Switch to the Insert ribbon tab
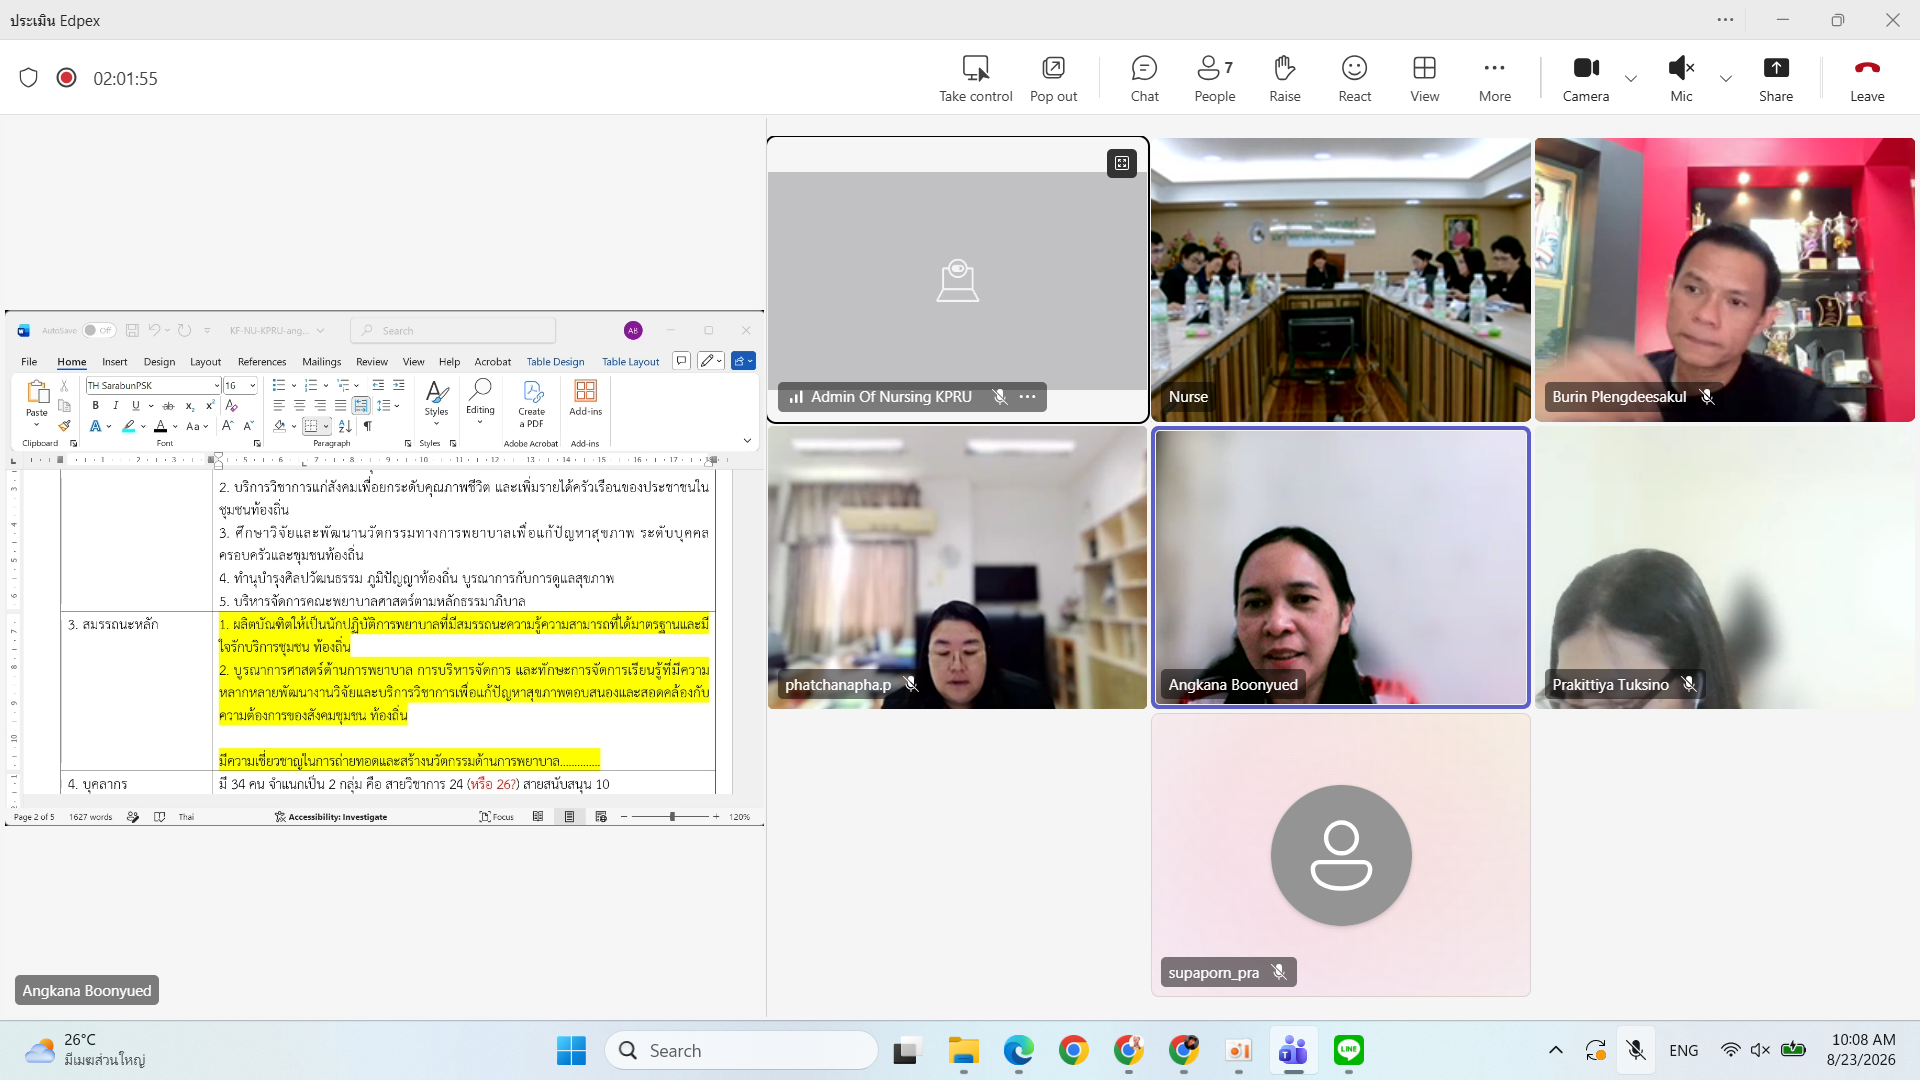The image size is (1920, 1080). click(114, 362)
